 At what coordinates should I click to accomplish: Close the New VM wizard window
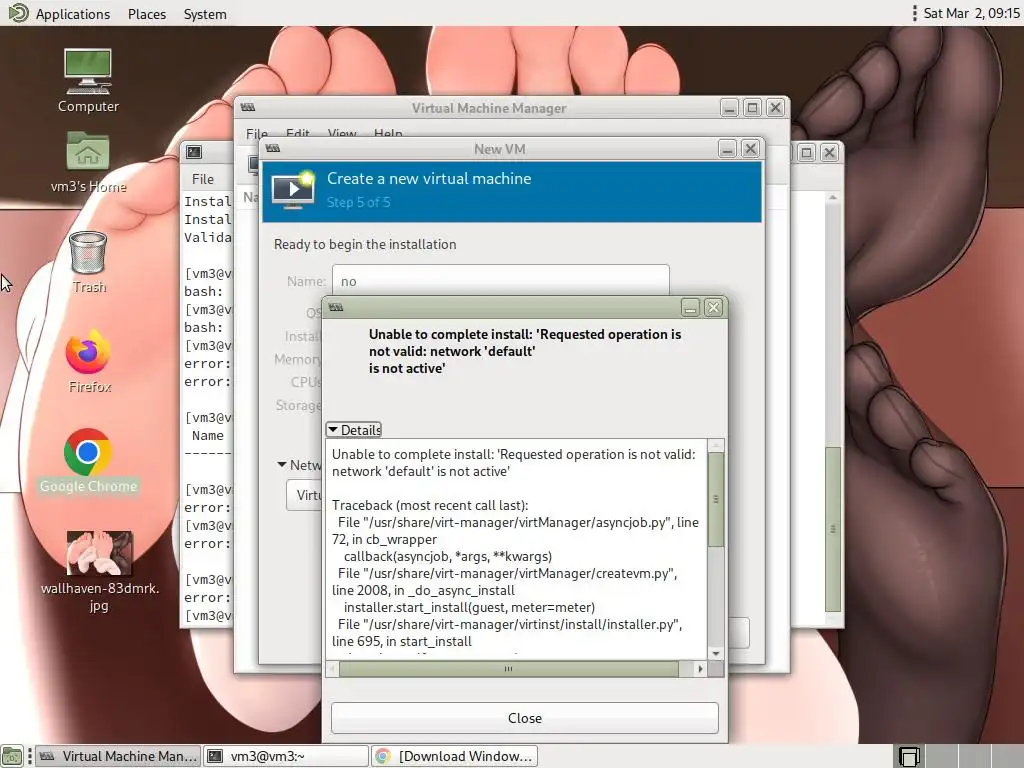point(750,149)
